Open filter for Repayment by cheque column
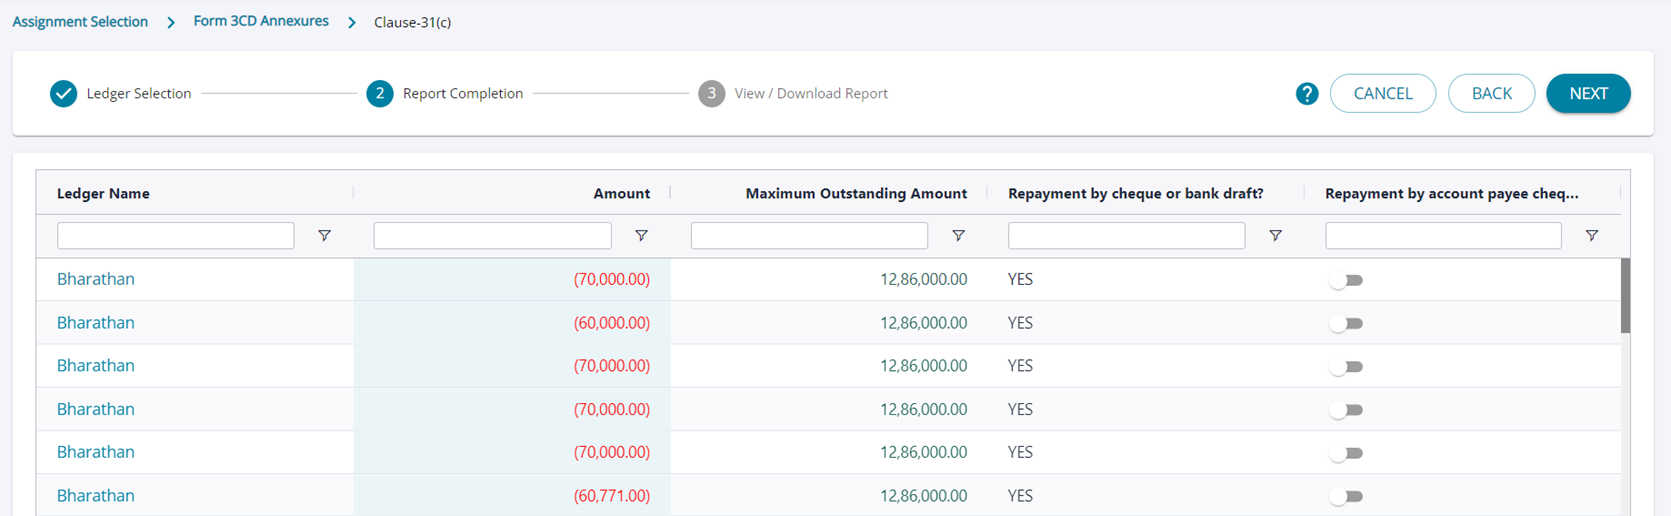The image size is (1671, 516). pyautogui.click(x=1275, y=236)
